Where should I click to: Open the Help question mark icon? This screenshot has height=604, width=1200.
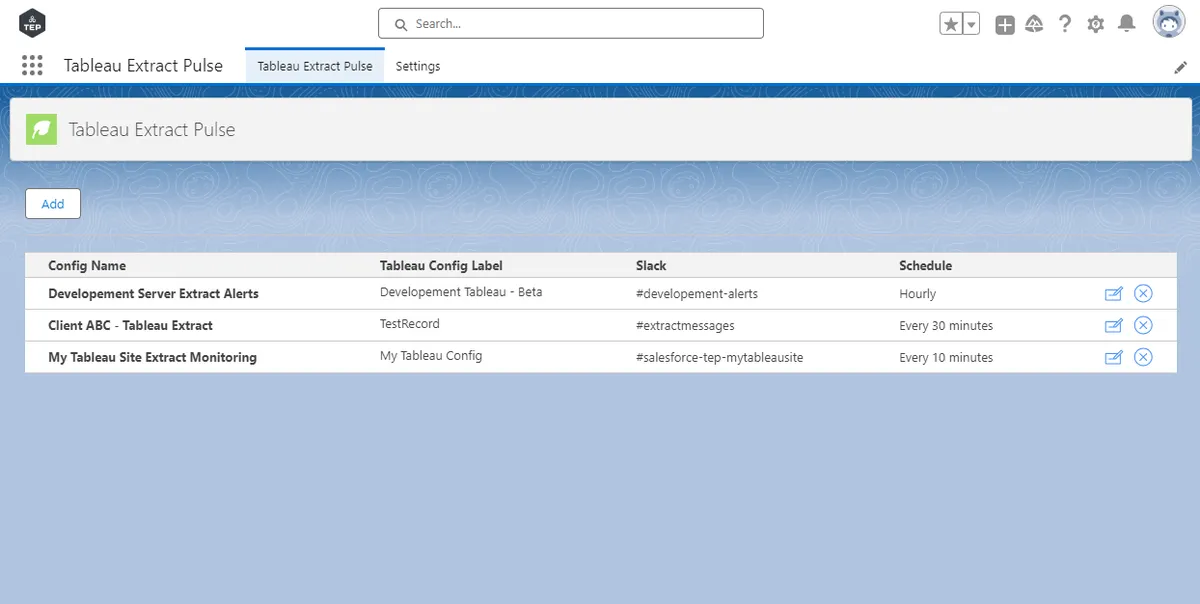point(1065,24)
